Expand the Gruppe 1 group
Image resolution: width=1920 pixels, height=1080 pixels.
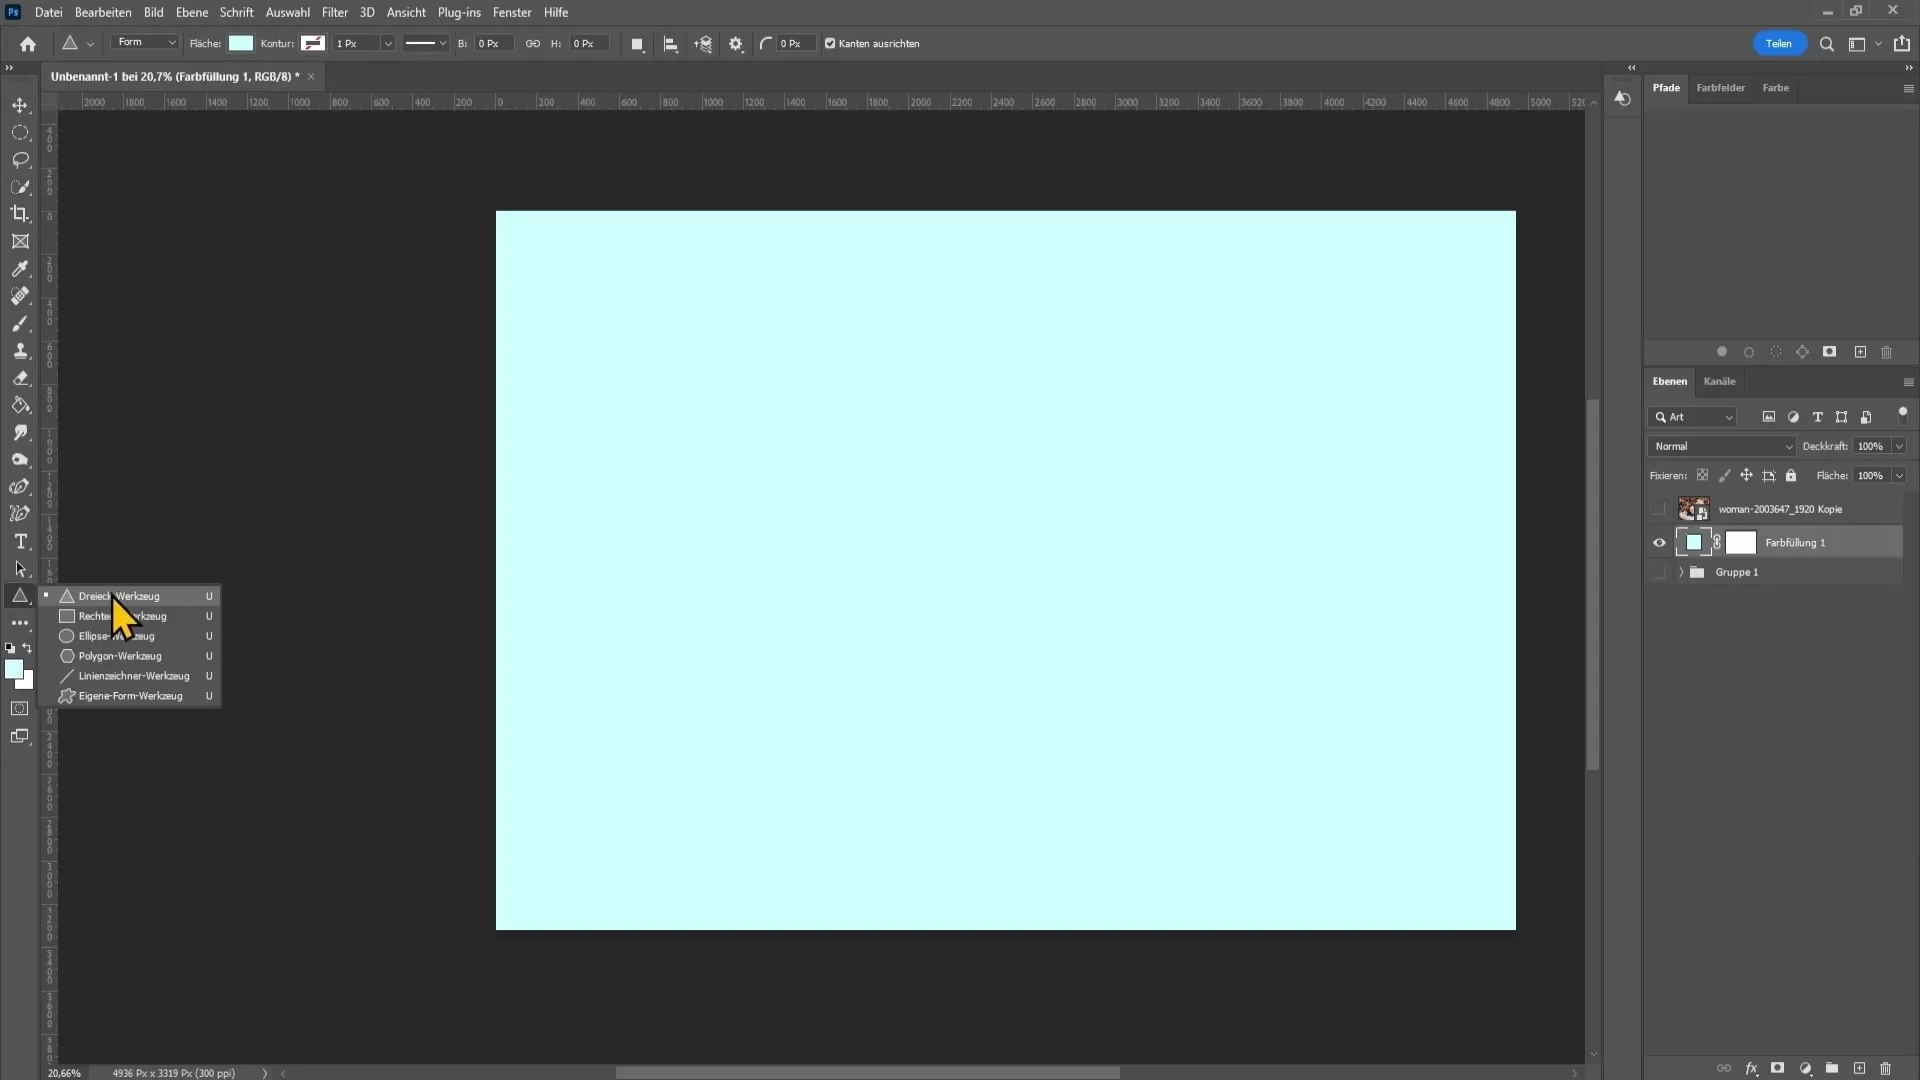[x=1681, y=572]
